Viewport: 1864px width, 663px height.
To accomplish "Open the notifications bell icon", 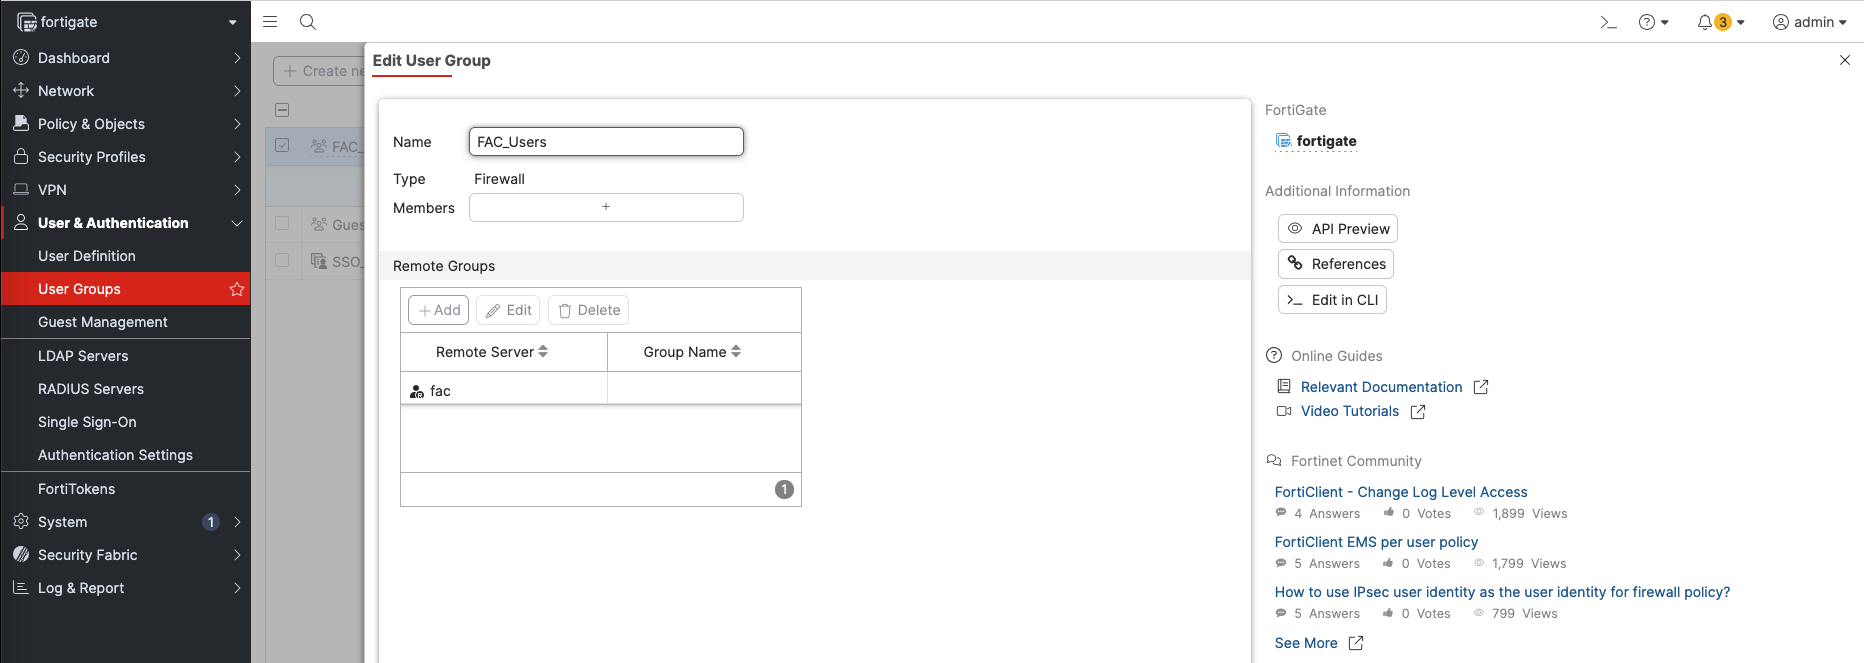I will point(1705,22).
